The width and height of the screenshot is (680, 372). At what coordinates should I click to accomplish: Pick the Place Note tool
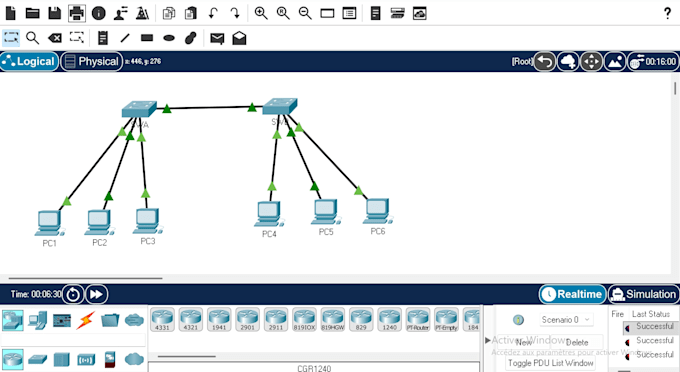[x=102, y=38]
